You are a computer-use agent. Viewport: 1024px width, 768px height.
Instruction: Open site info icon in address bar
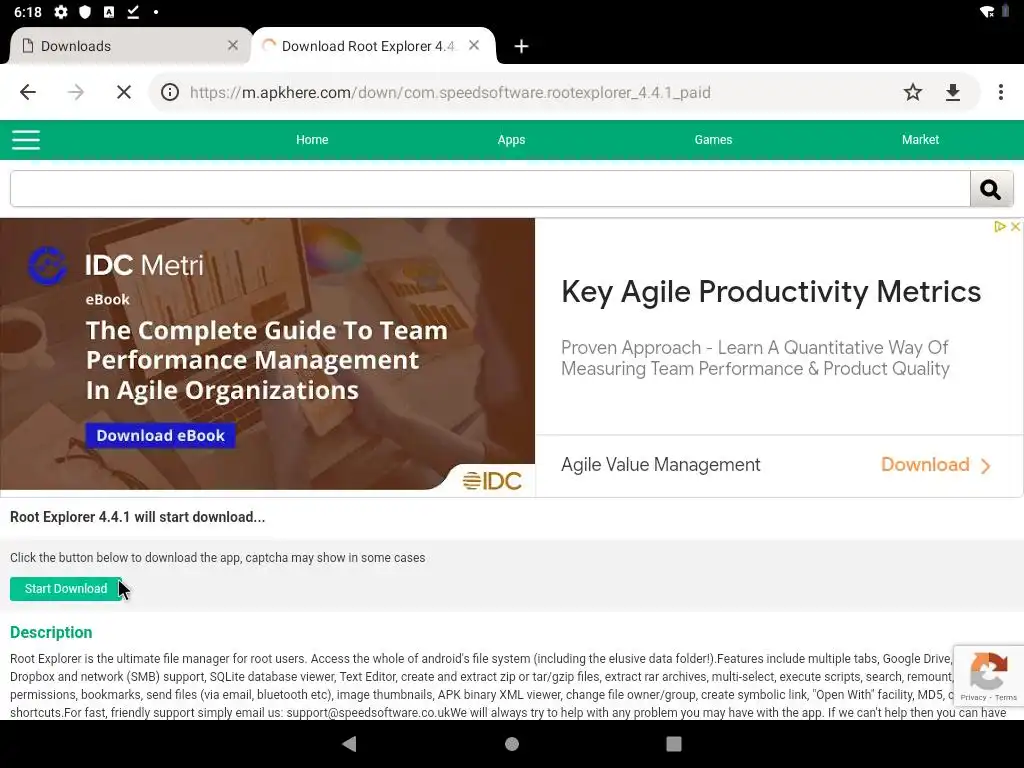point(170,92)
